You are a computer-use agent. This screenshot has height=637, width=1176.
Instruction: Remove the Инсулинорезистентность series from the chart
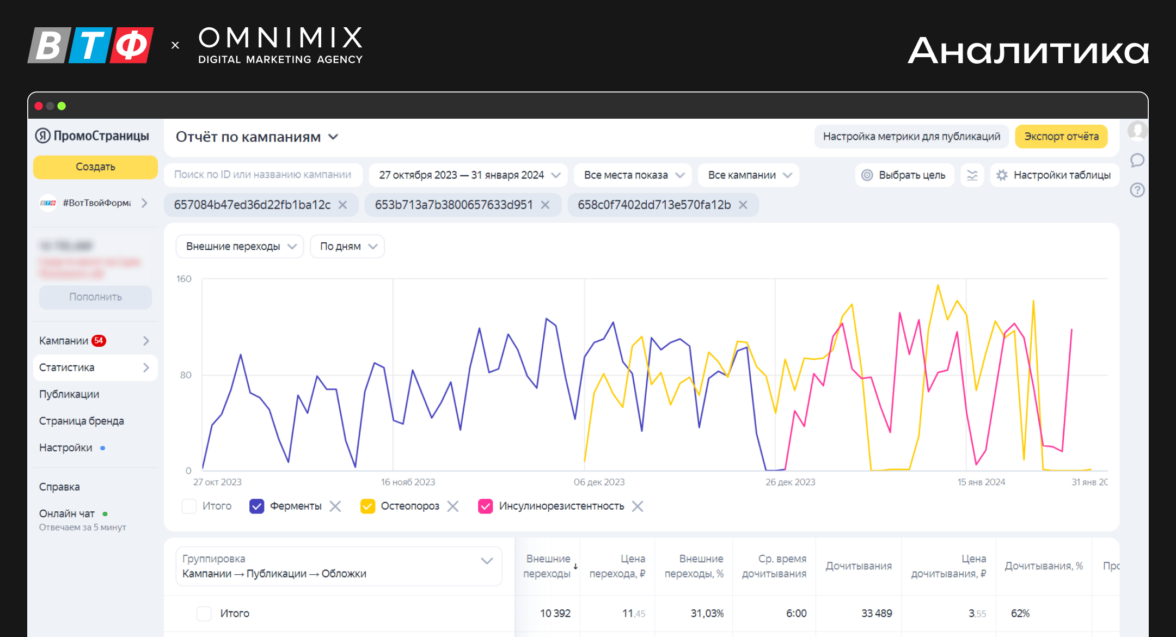coord(637,506)
